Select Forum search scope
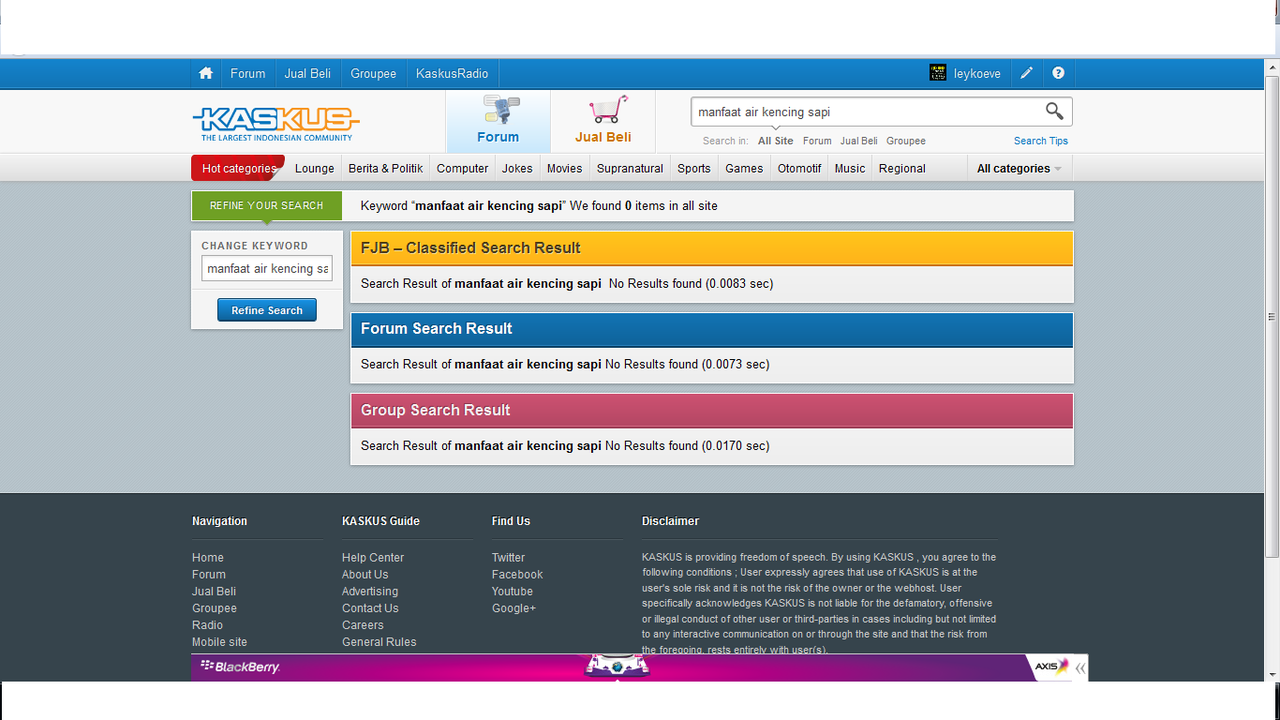This screenshot has height=720, width=1280. pyautogui.click(x=817, y=141)
